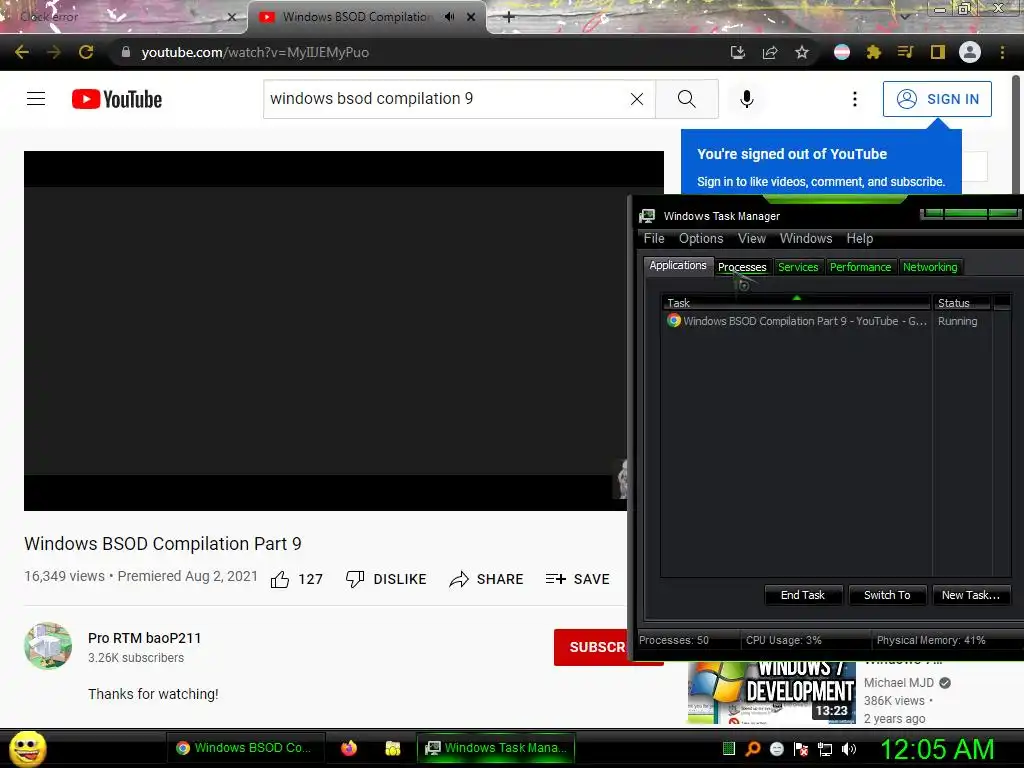Open the Windows Development video thumbnail
This screenshot has height=768, width=1024.
pyautogui.click(x=771, y=692)
